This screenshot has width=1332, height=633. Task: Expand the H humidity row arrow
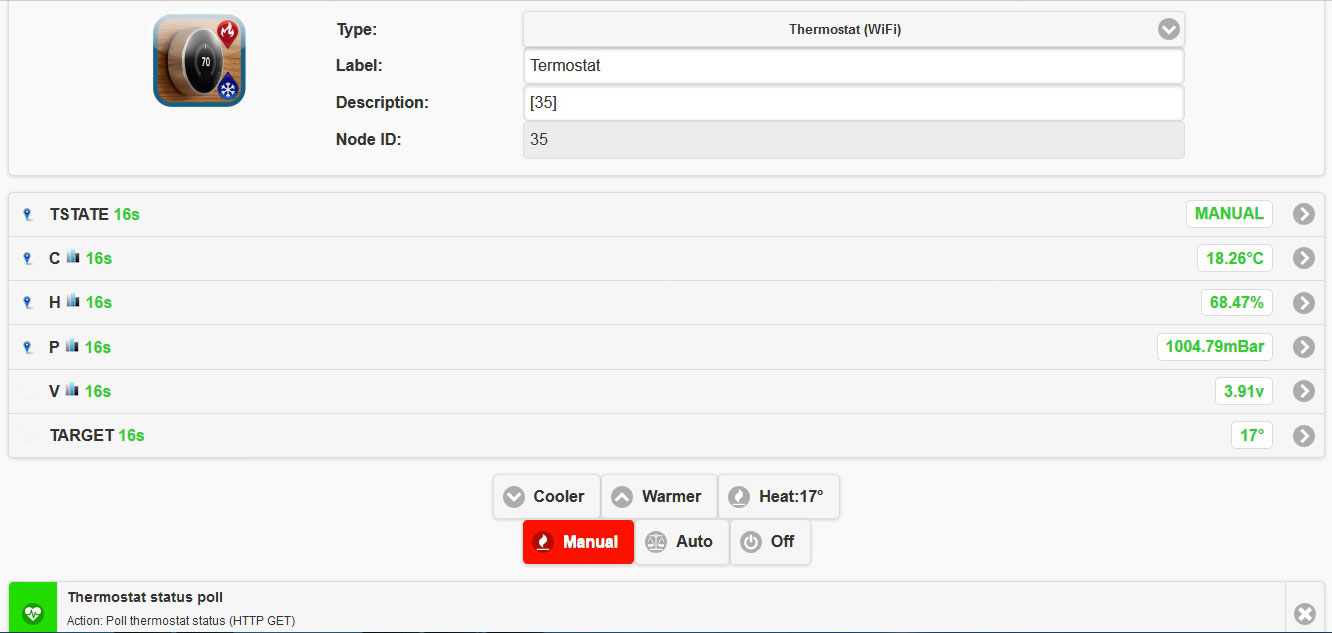tap(1303, 302)
